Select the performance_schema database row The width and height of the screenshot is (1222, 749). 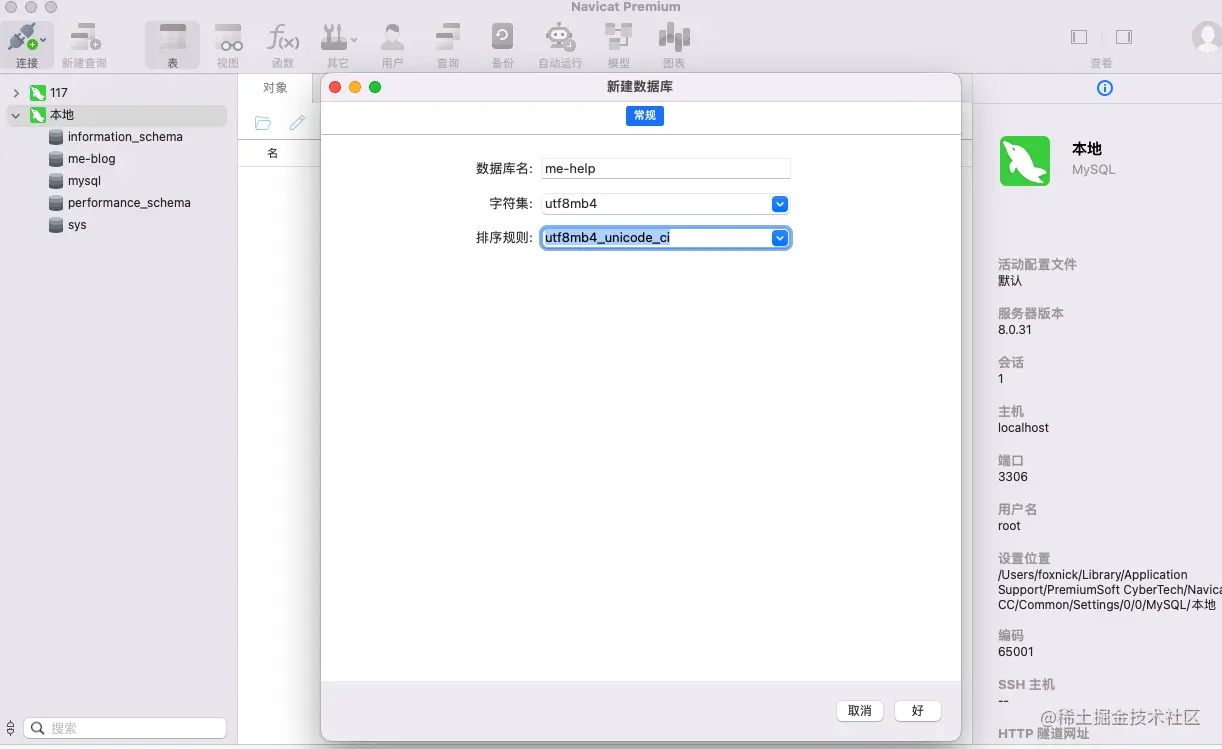point(119,203)
